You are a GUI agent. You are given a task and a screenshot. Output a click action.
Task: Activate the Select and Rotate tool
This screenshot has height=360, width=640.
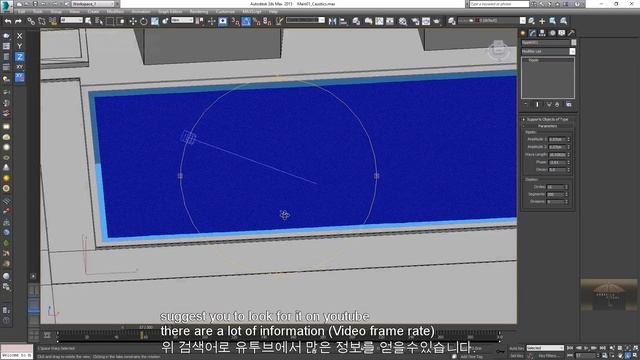[x=144, y=21]
